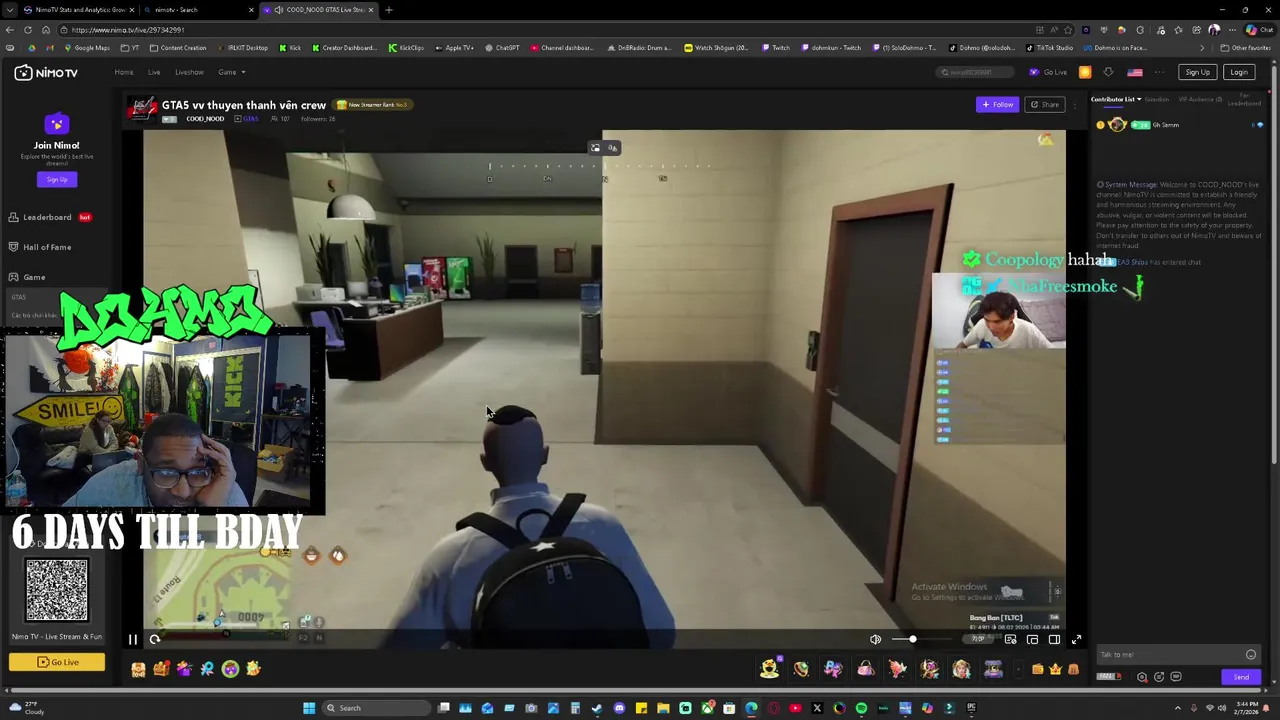
Task: Switch to Fan Leaderboard tab
Action: 1244,99
